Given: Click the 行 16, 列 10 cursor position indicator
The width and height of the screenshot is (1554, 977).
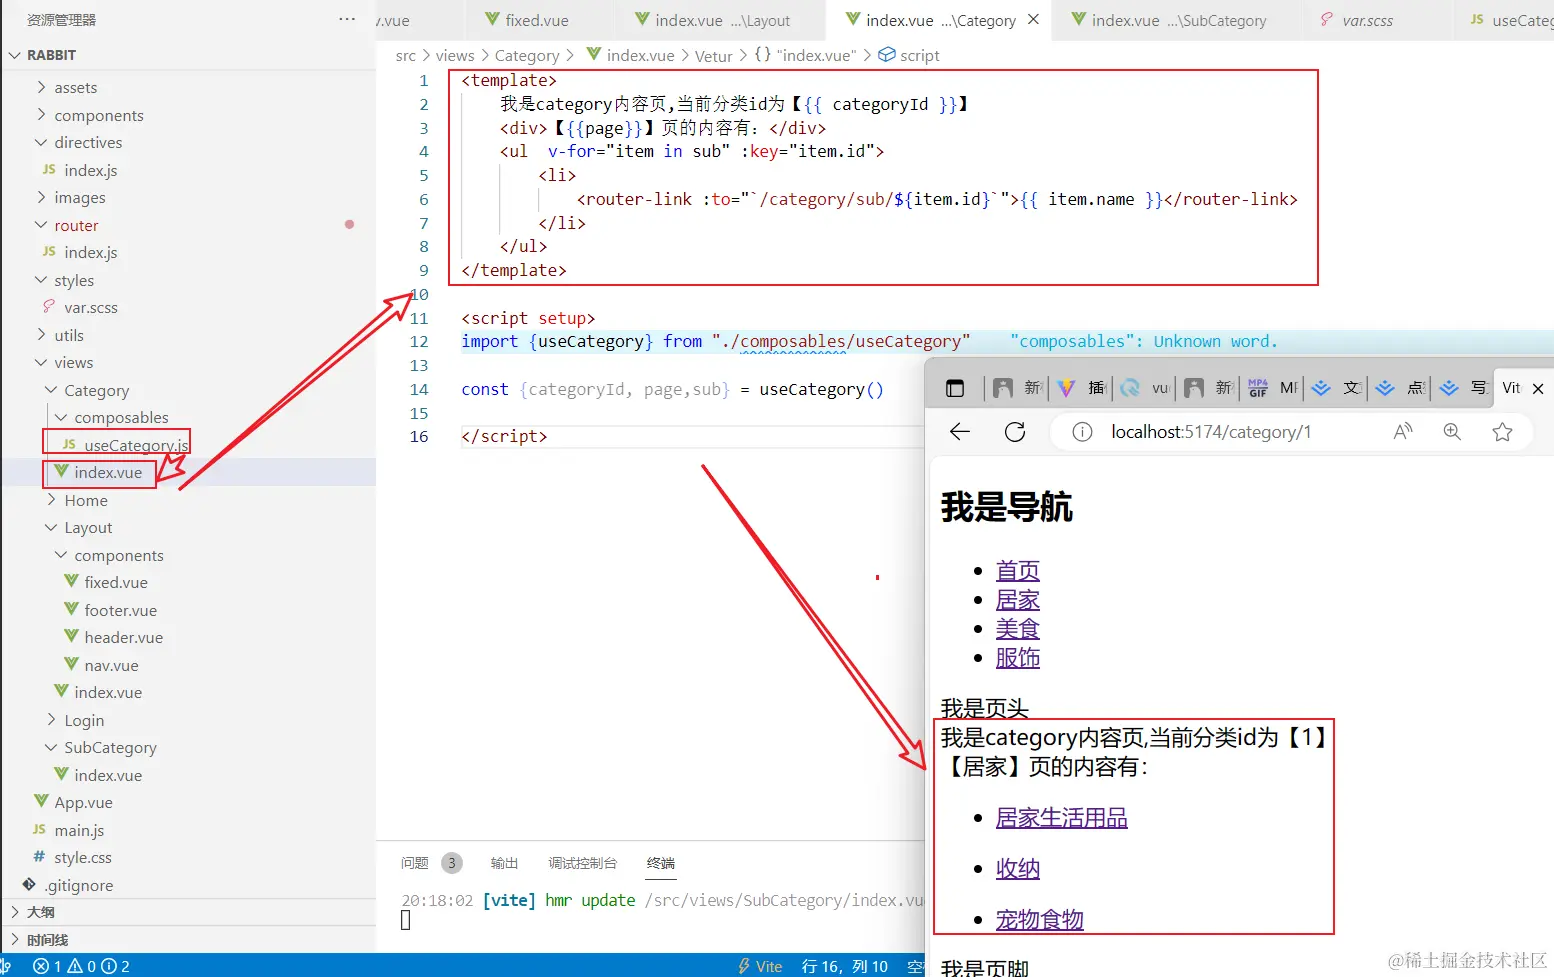Looking at the screenshot, I should (844, 966).
